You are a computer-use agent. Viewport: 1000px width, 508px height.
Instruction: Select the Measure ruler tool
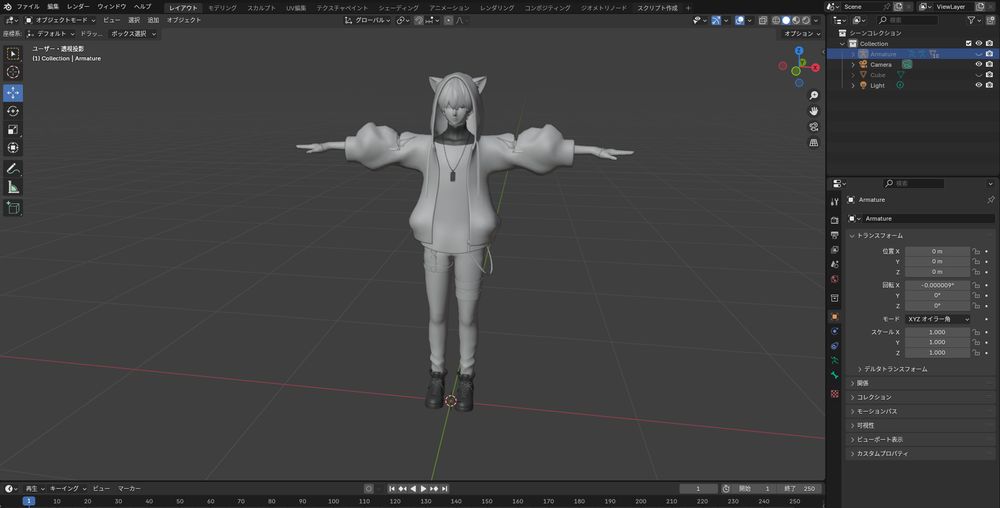[13, 187]
